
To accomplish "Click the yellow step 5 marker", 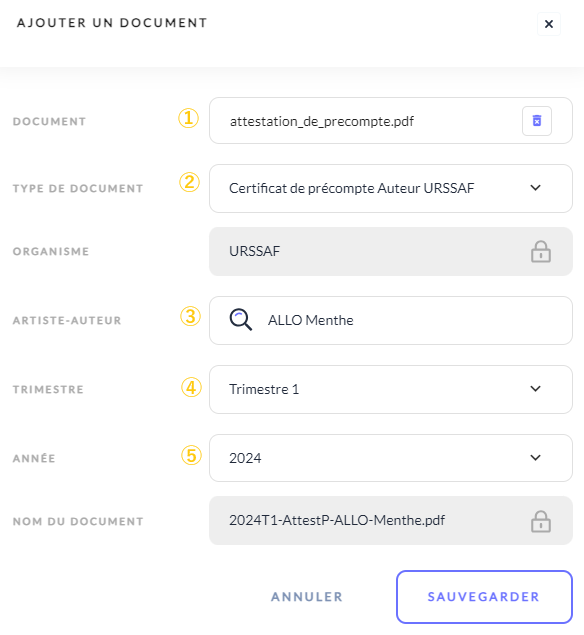I will click(x=191, y=455).
